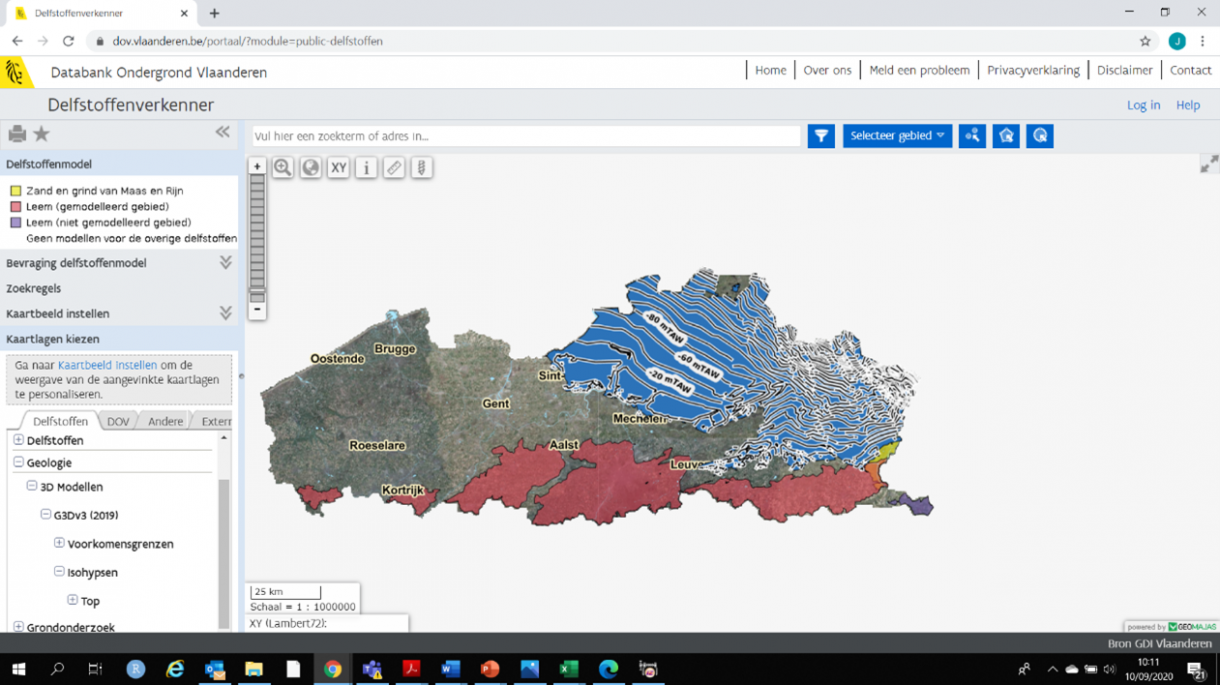
Task: Collapse the left sidebar panel
Action: [222, 132]
